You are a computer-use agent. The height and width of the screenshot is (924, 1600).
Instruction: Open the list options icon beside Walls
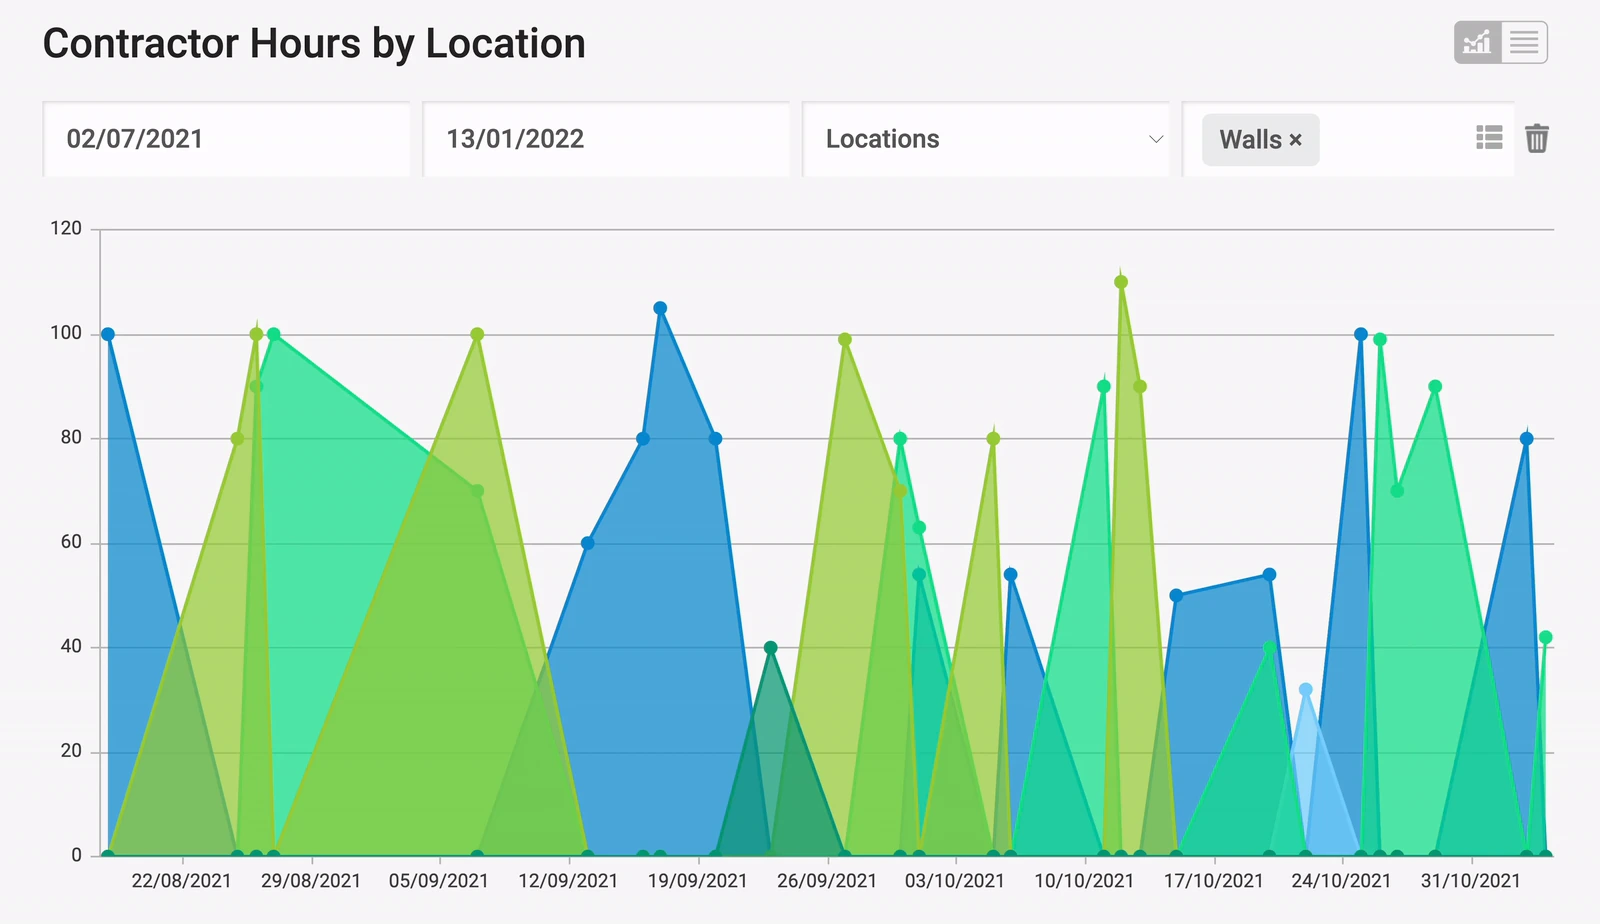click(1489, 138)
